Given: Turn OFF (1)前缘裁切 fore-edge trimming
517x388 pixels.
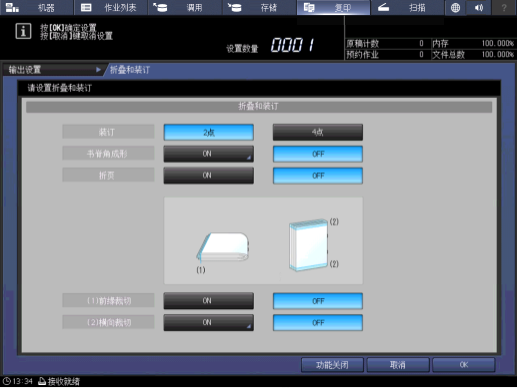Looking at the screenshot, I should pos(318,301).
